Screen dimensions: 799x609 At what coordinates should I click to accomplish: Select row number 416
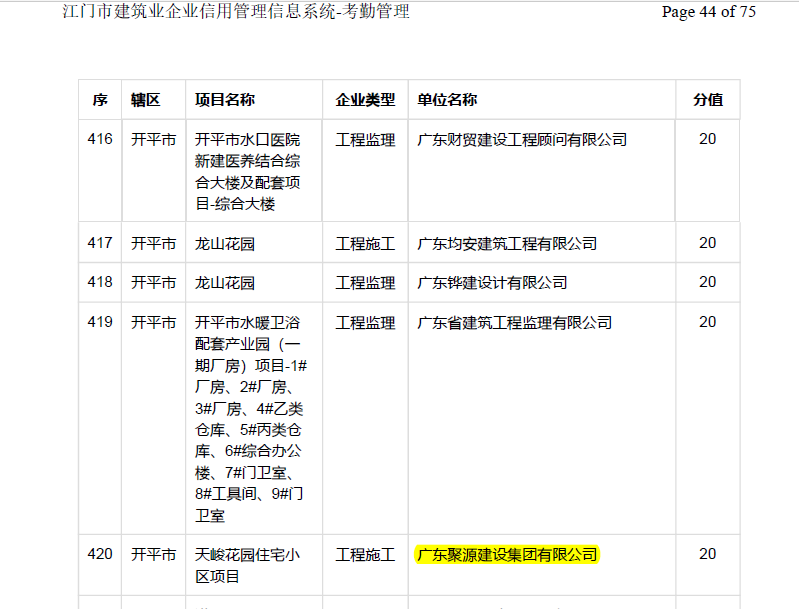[100, 140]
